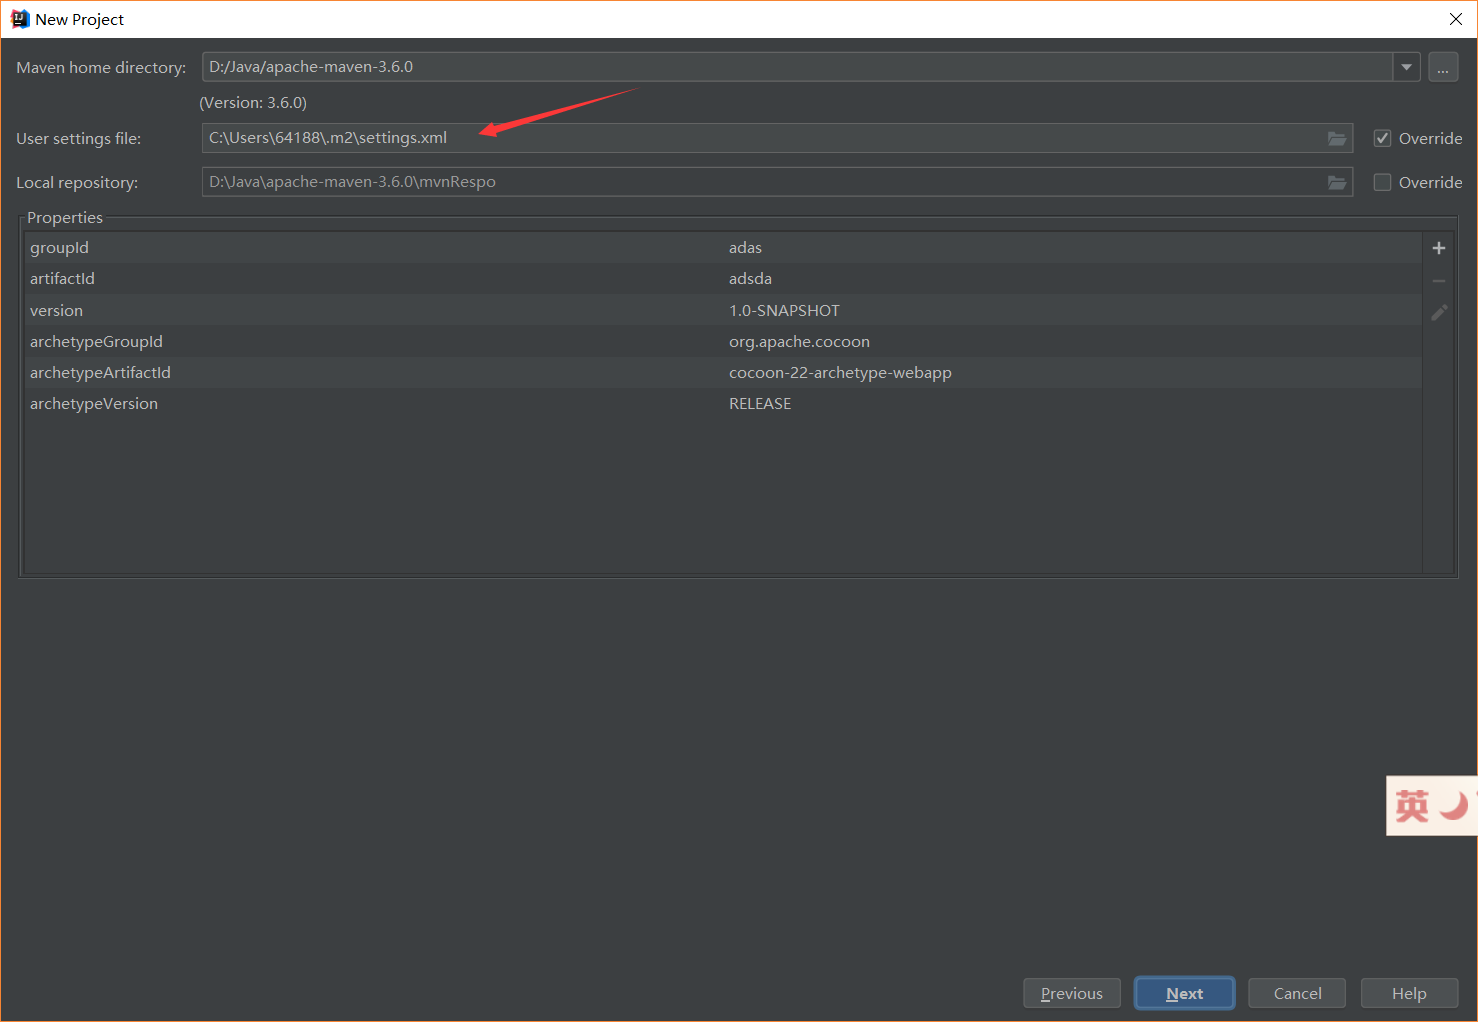Click the IME language indicator '英'
This screenshot has height=1022, width=1478.
click(1412, 806)
